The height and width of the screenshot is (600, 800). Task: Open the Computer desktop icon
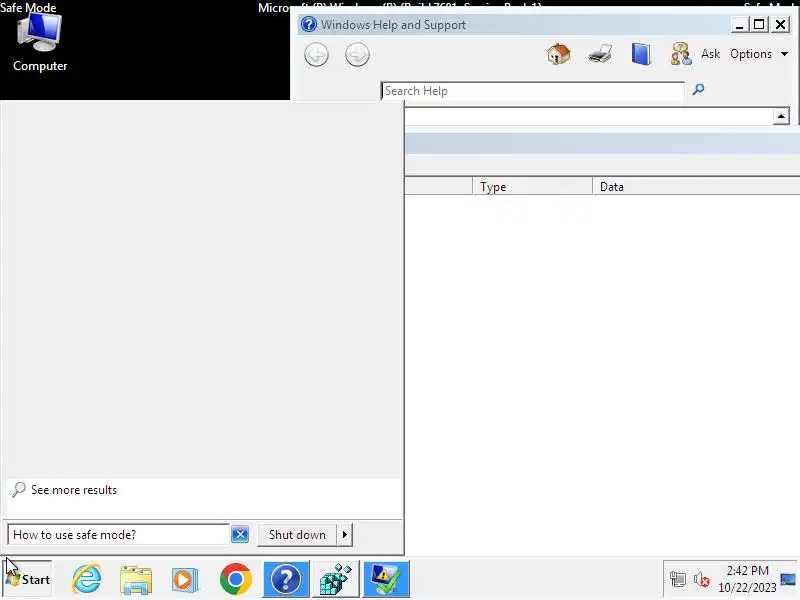pyautogui.click(x=40, y=43)
